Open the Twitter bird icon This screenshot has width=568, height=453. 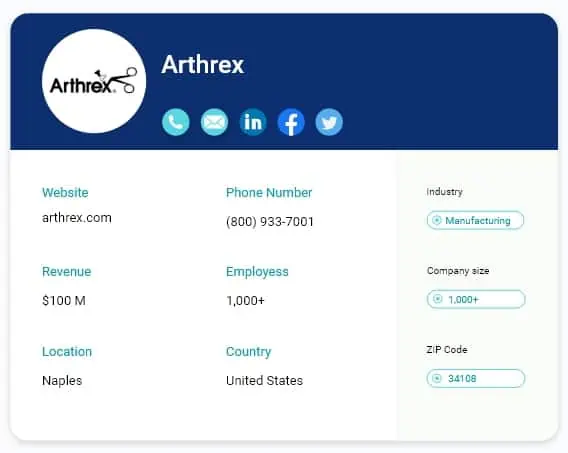329,122
